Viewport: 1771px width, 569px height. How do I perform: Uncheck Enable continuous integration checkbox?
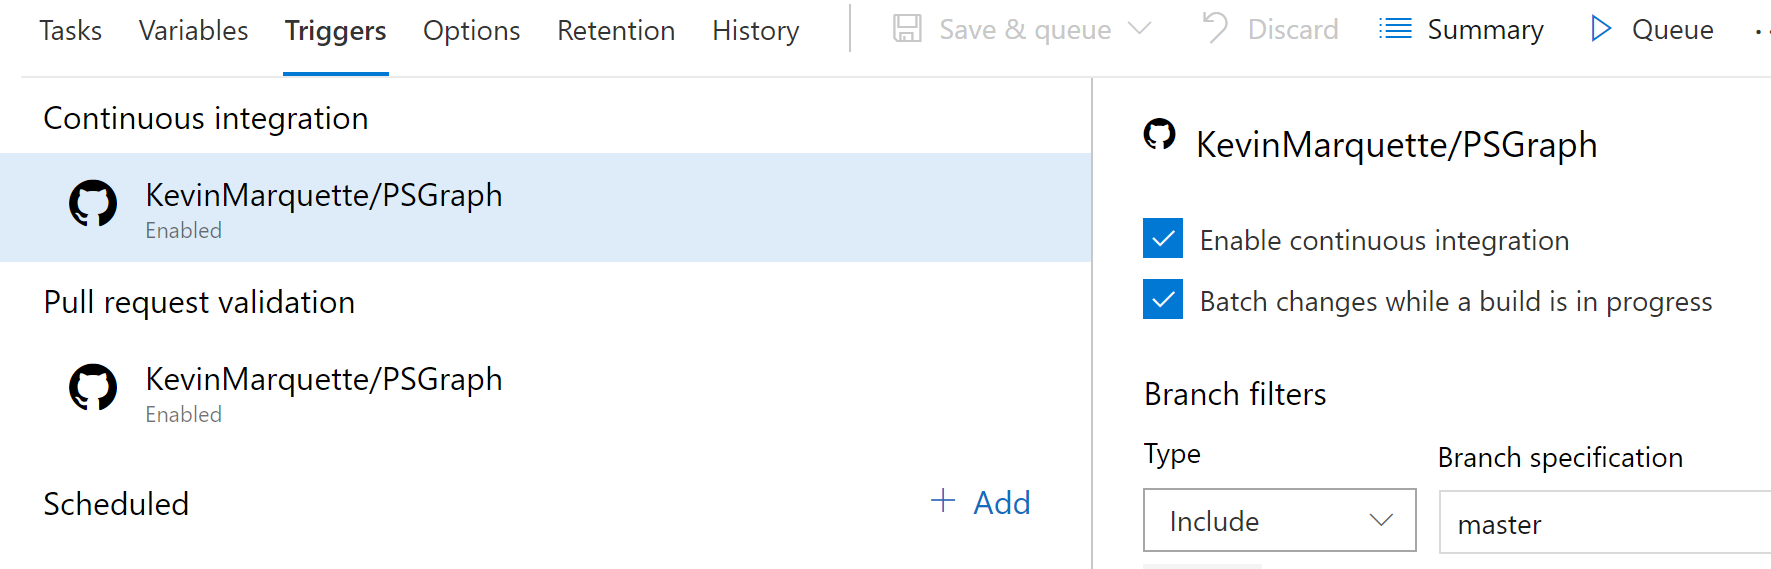click(x=1163, y=239)
